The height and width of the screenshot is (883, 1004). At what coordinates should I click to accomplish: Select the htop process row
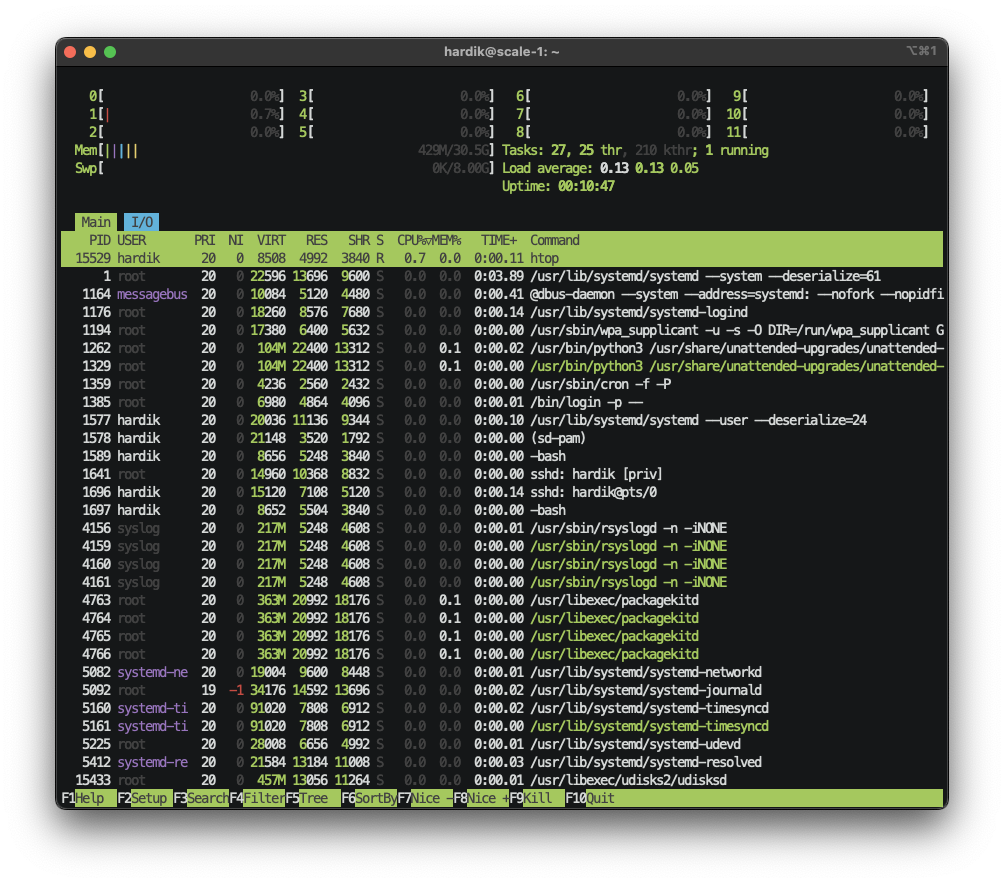(x=502, y=258)
